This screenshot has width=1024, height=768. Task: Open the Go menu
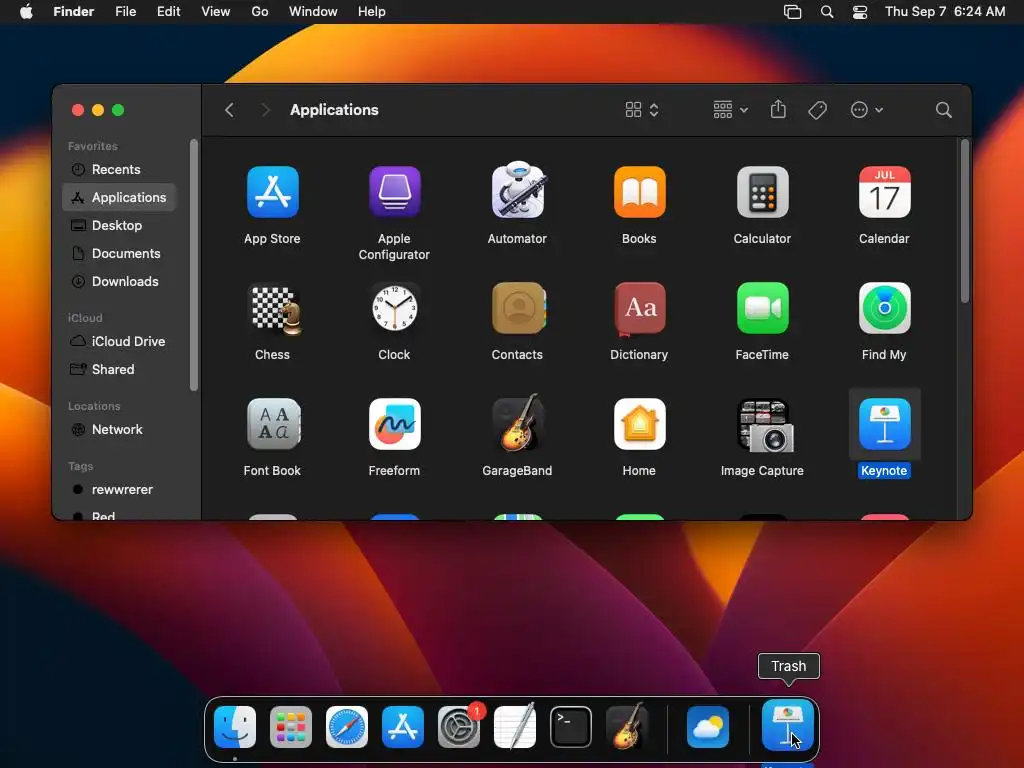click(x=260, y=12)
